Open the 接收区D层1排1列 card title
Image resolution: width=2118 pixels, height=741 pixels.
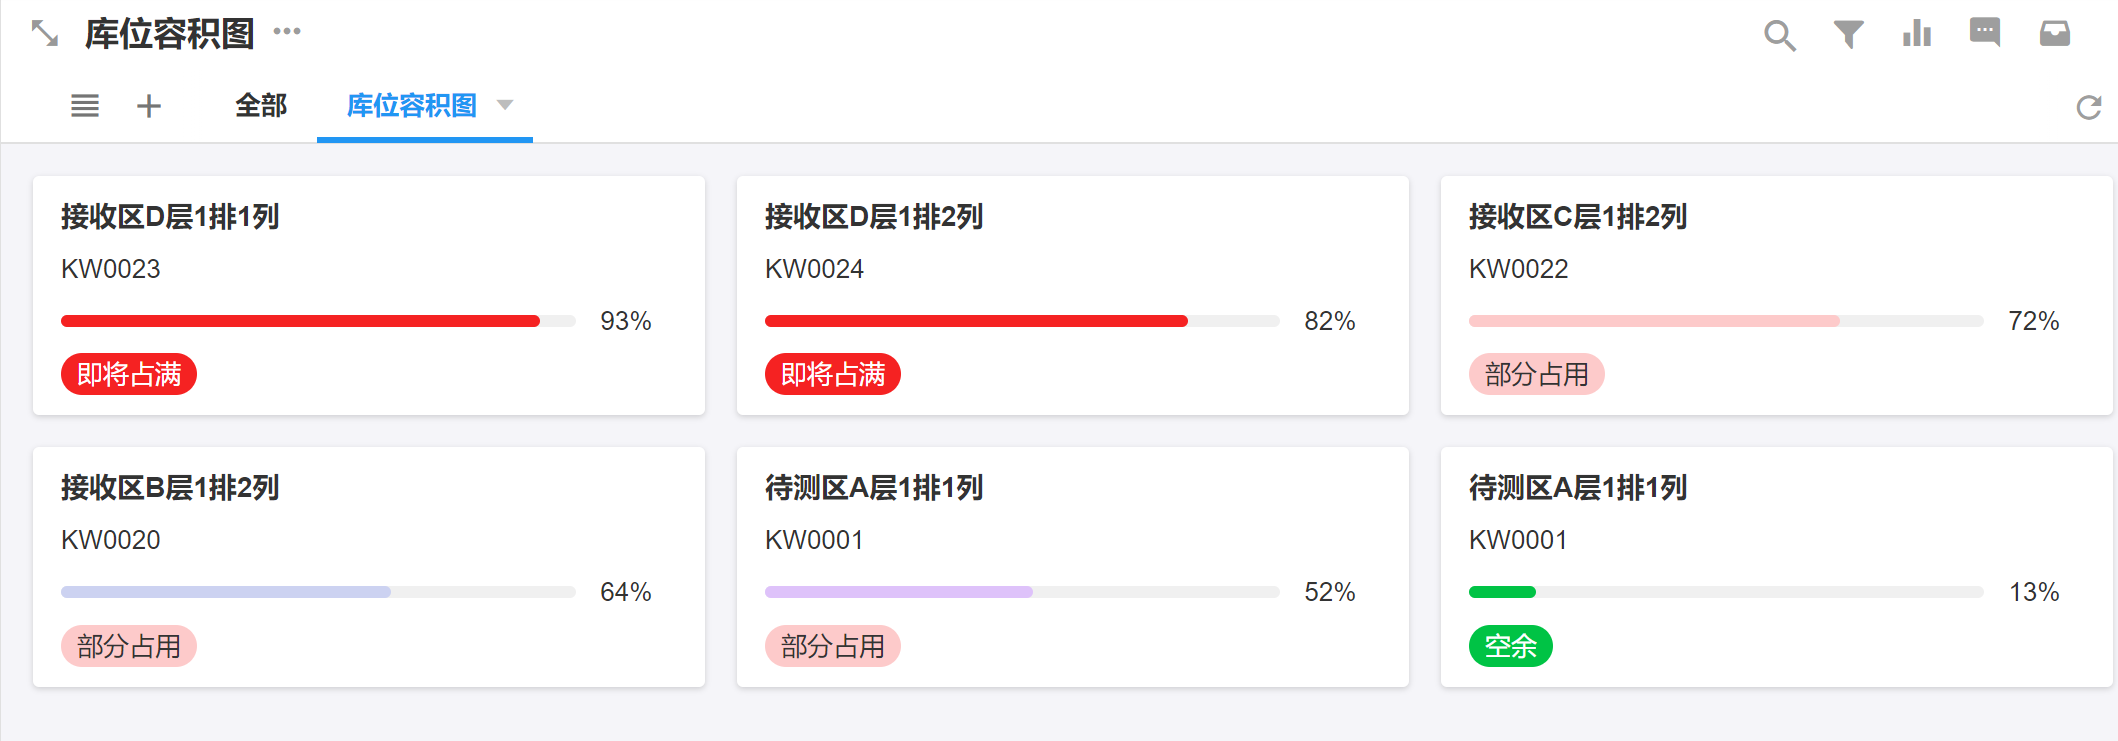coord(170,217)
